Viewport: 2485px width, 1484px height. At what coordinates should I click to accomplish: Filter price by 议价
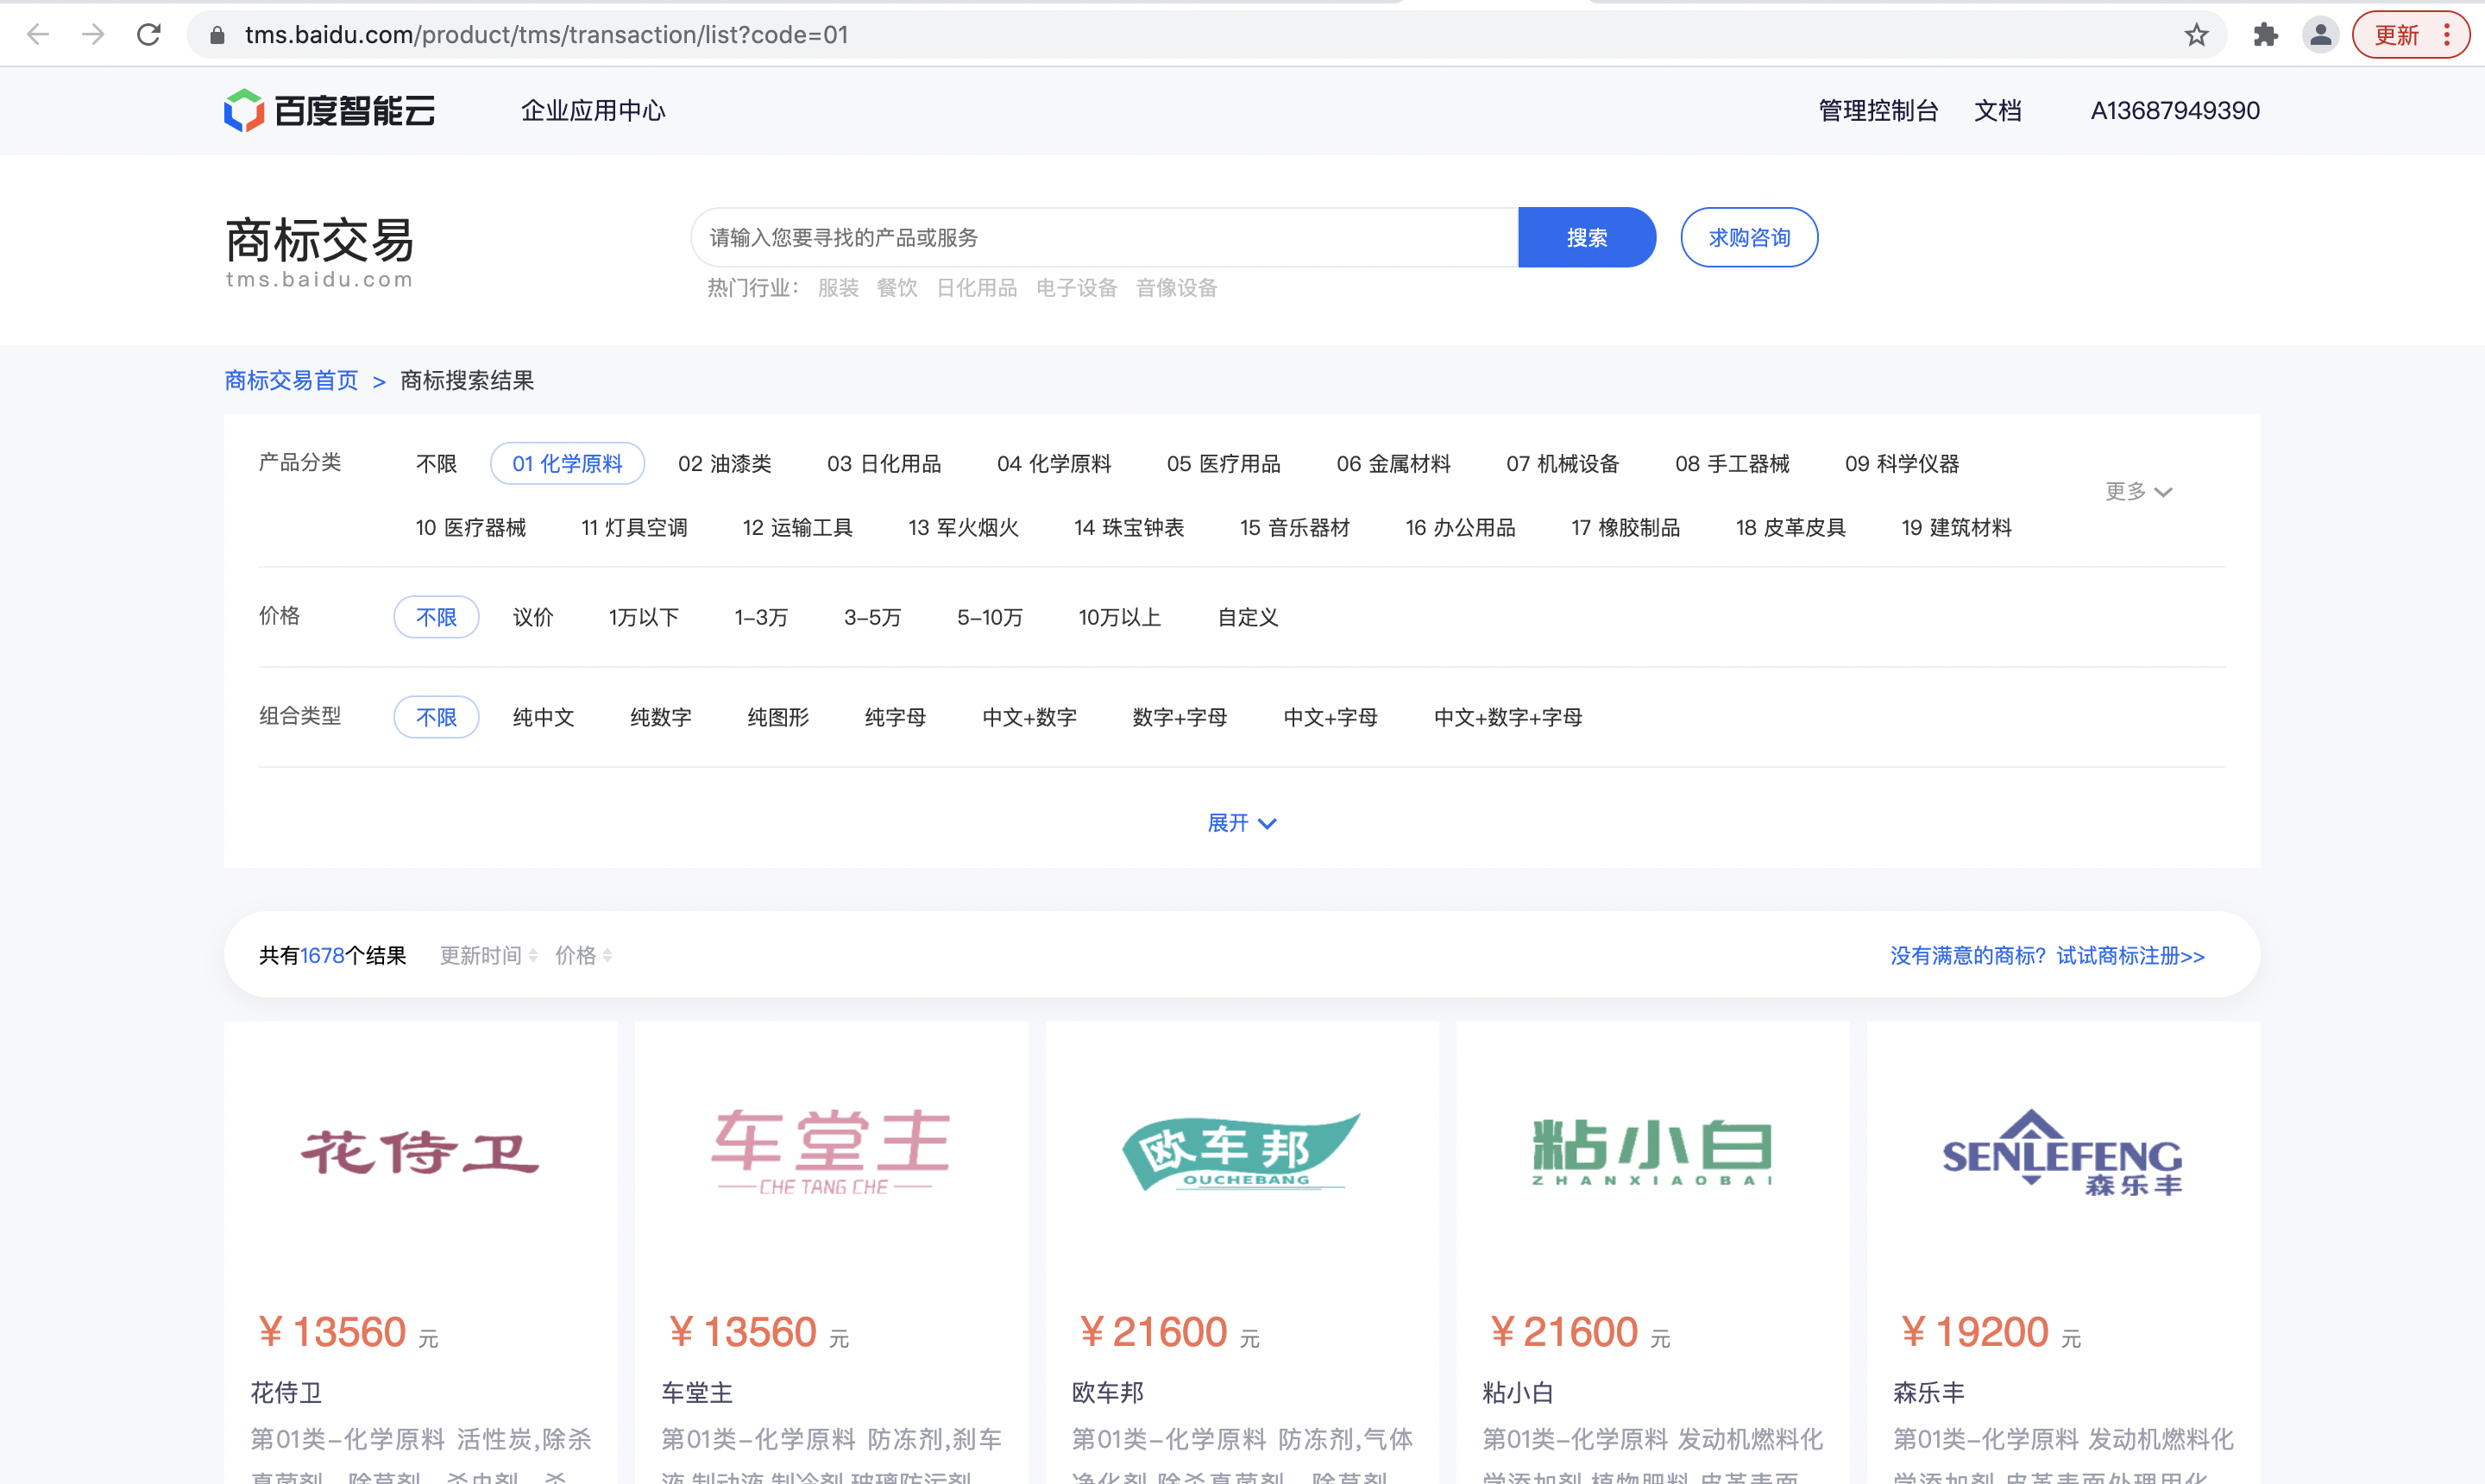coord(533,617)
